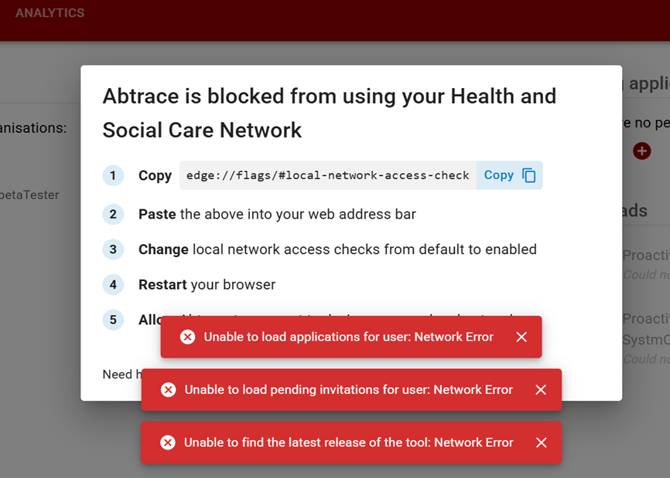Click the step 3 number badge next to Change
670x478 pixels.
pyautogui.click(x=114, y=249)
